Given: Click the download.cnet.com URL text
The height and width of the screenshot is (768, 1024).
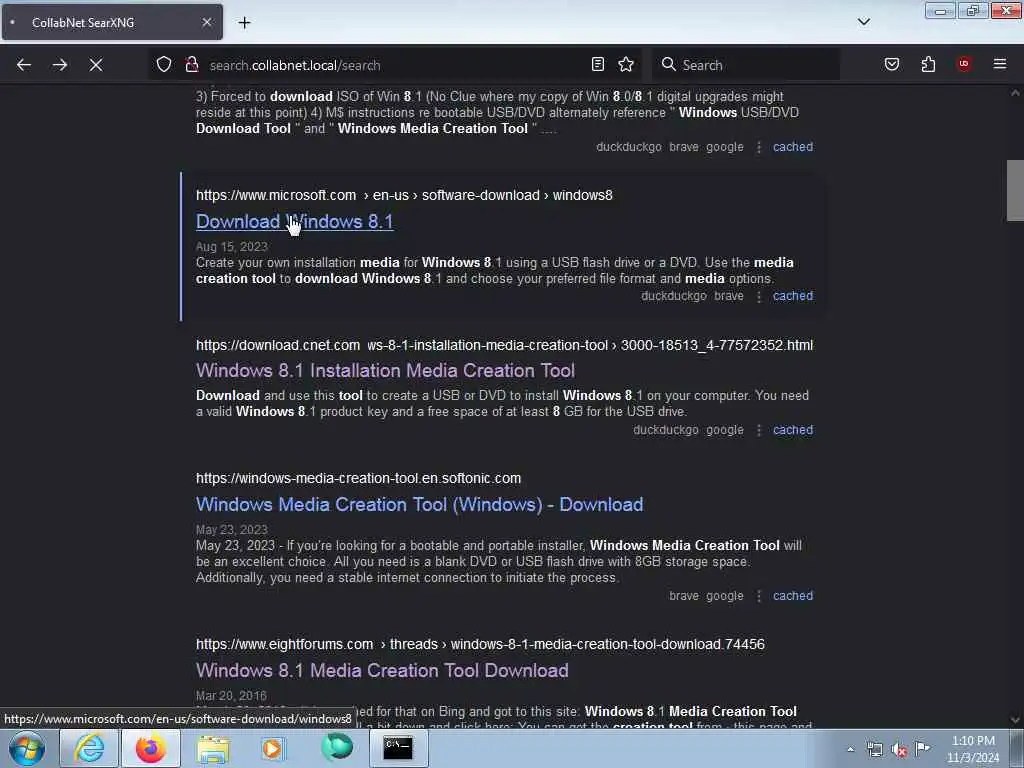Looking at the screenshot, I should click(x=504, y=345).
